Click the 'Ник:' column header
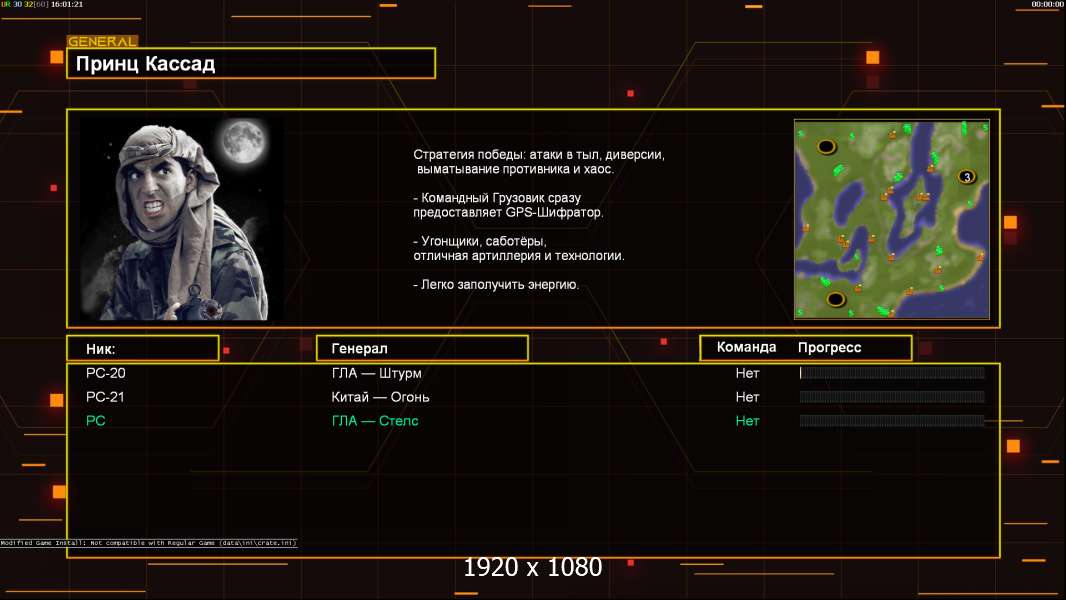The height and width of the screenshot is (600, 1066). (x=143, y=349)
